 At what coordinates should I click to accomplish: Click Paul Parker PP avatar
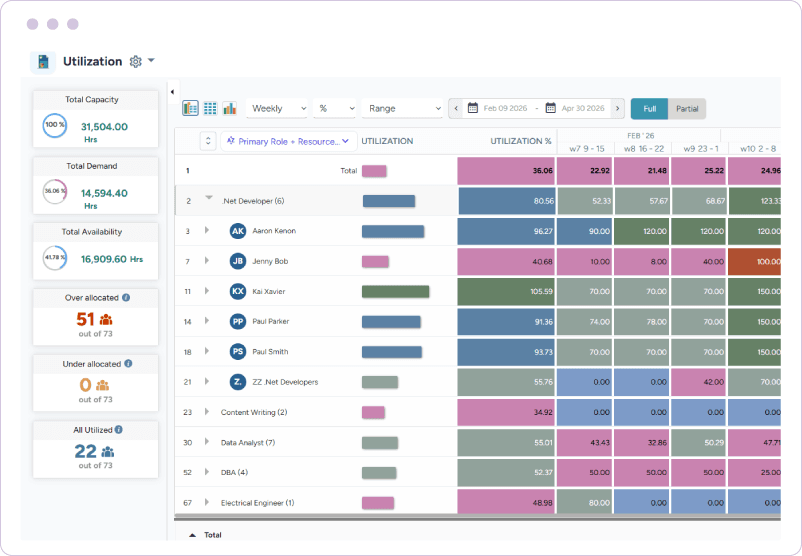(238, 322)
